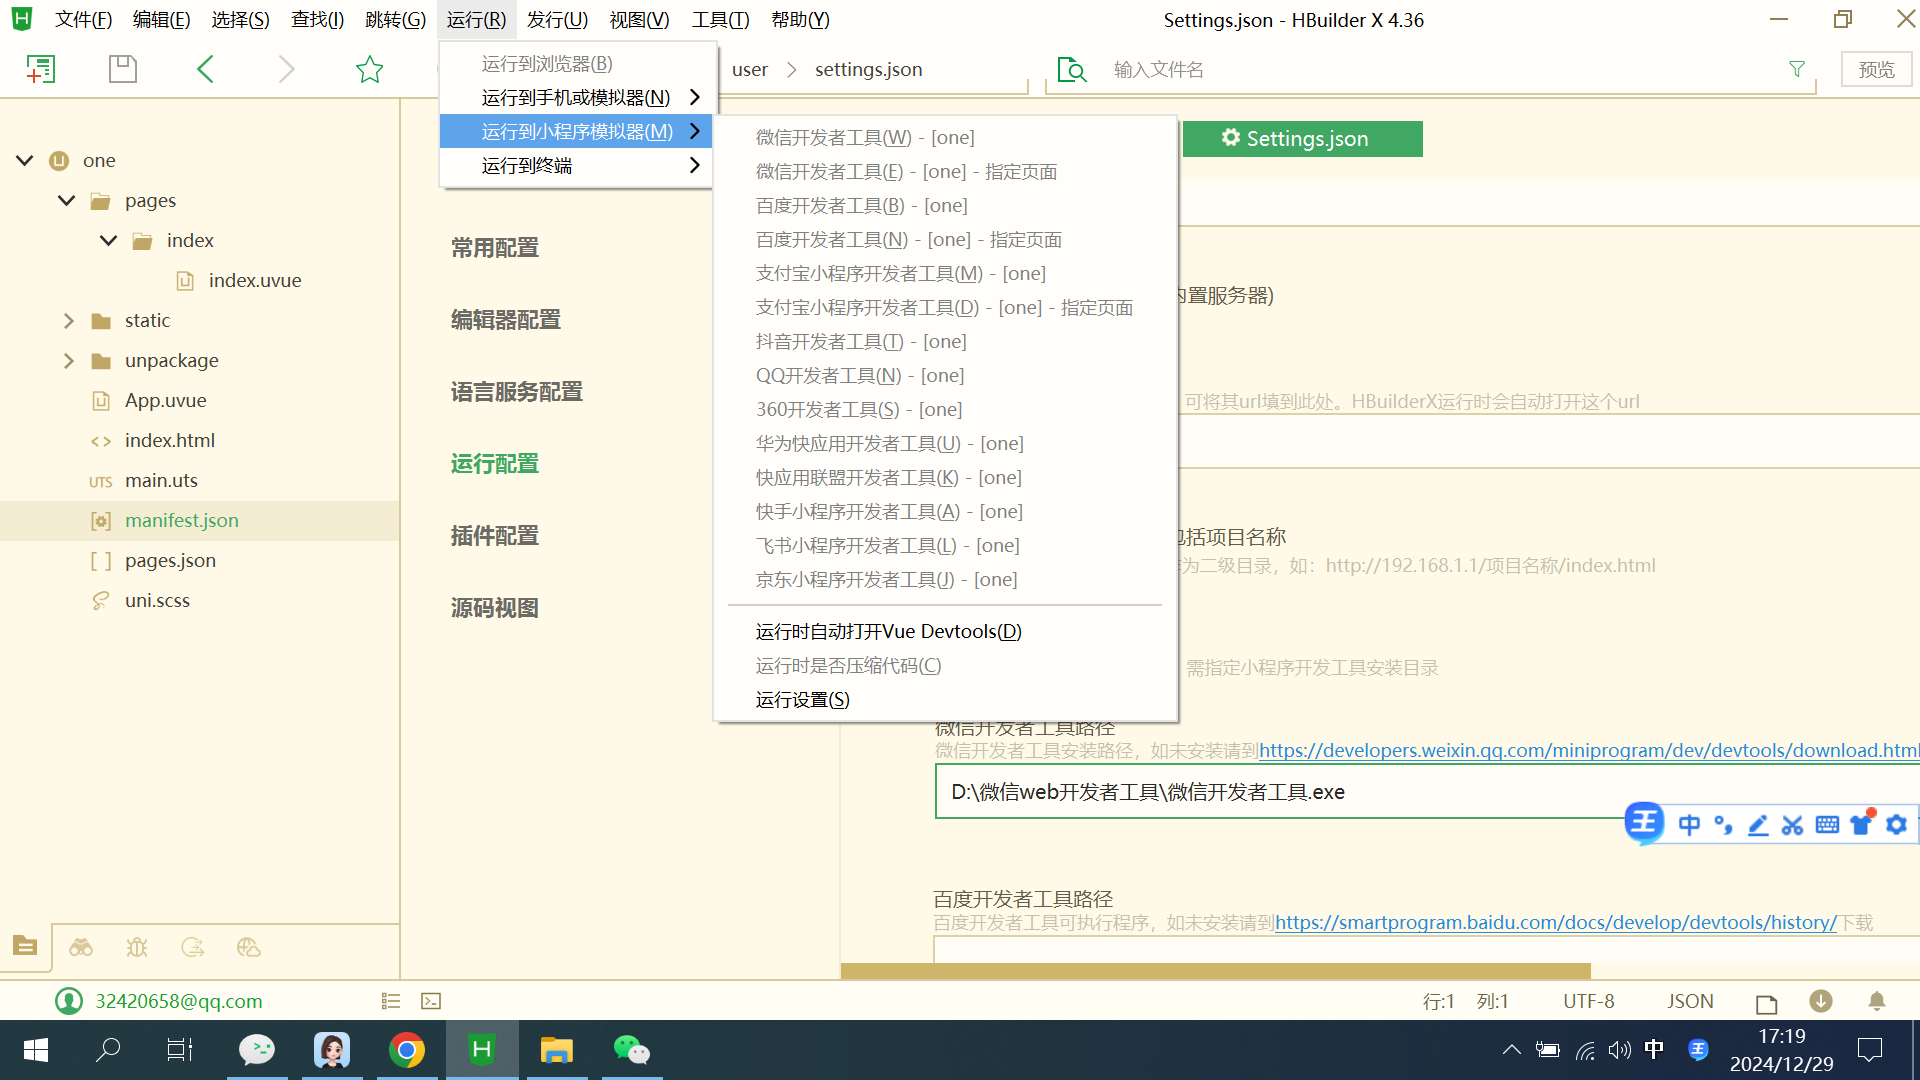
Task: Open Baidu smartprogram devtools link
Action: [1556, 922]
